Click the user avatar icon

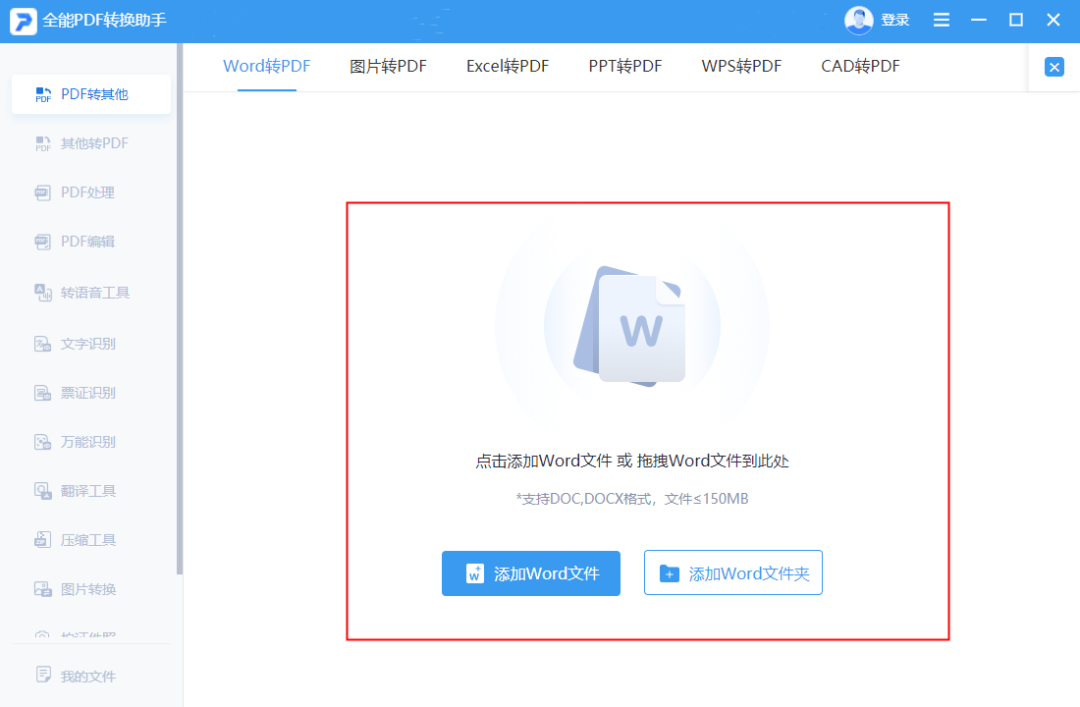point(858,21)
